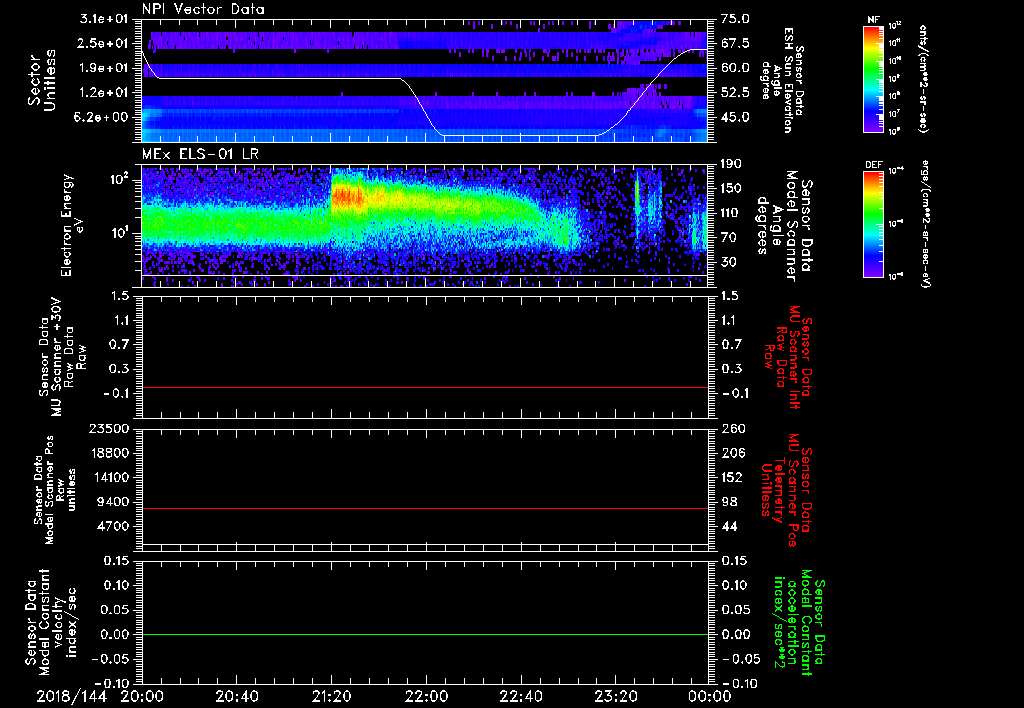1024x708 pixels.
Task: Click the NF color scale bar
Action: tap(872, 78)
